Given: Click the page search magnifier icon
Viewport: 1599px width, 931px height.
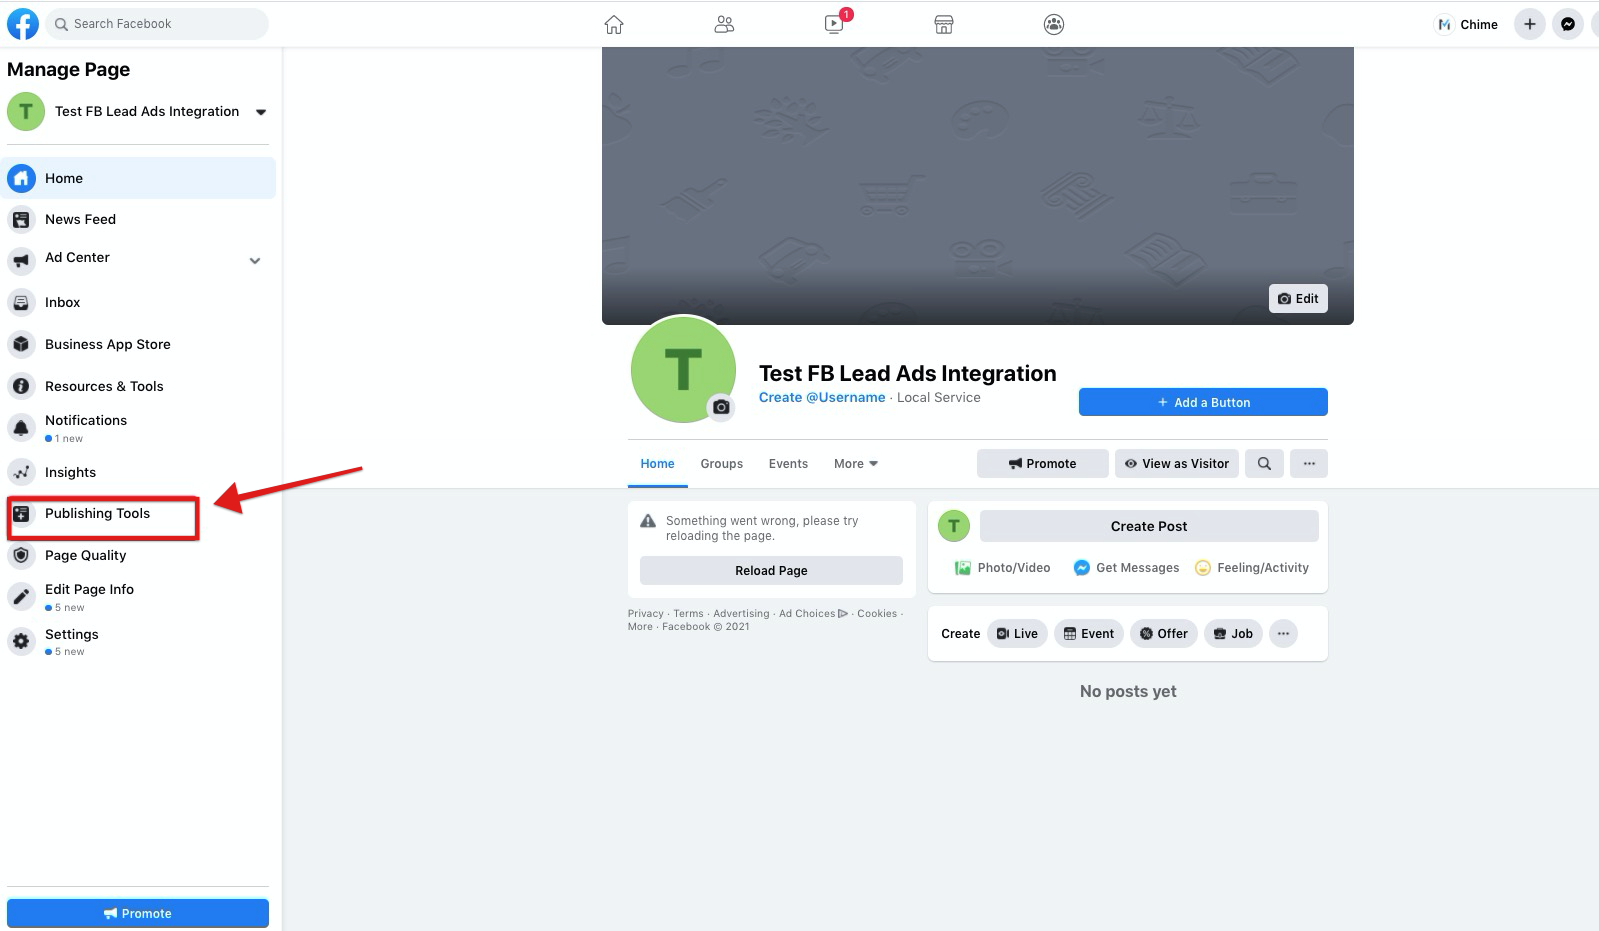Looking at the screenshot, I should 1264,463.
